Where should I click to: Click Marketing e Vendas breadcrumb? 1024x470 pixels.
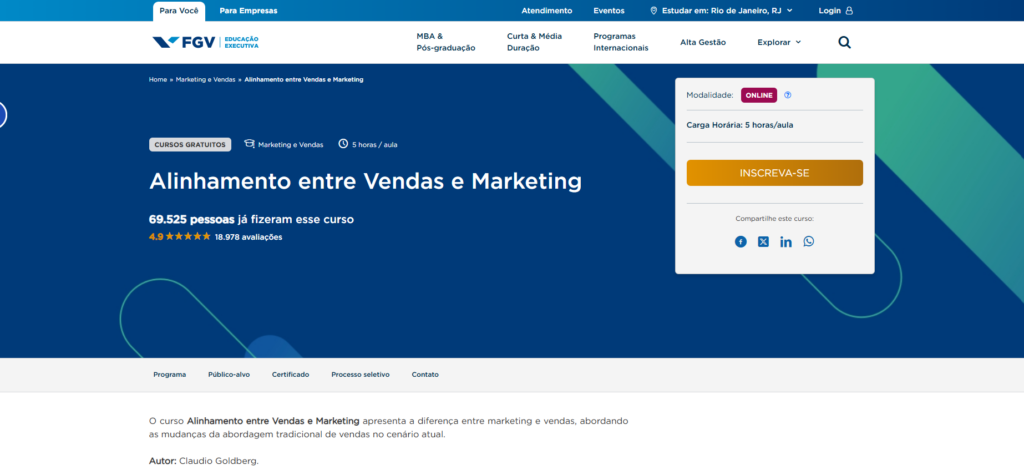[205, 80]
